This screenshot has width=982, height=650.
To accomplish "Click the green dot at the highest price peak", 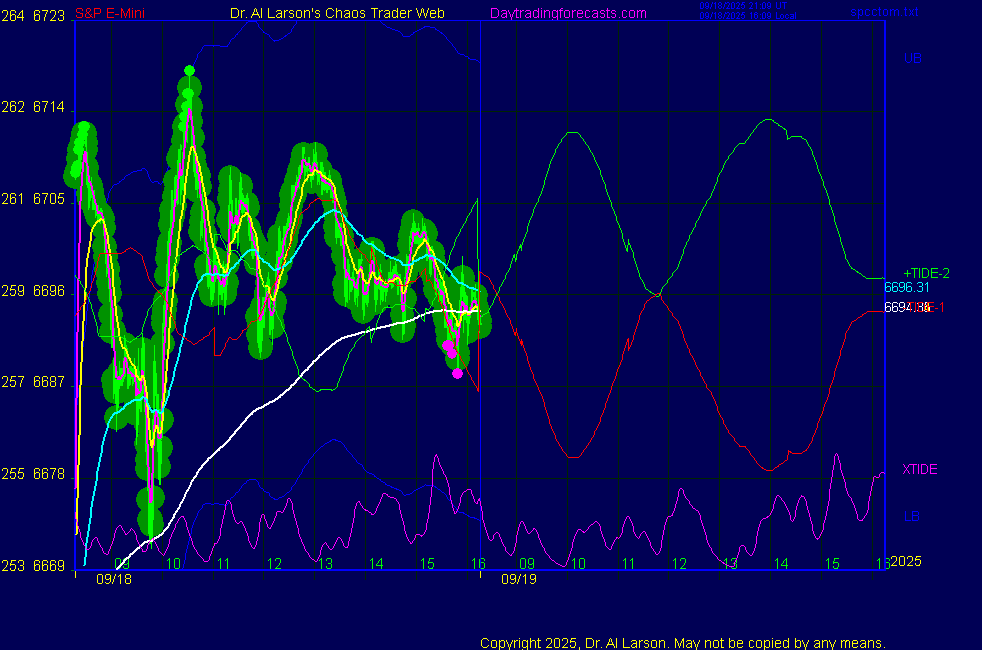I will point(188,70).
